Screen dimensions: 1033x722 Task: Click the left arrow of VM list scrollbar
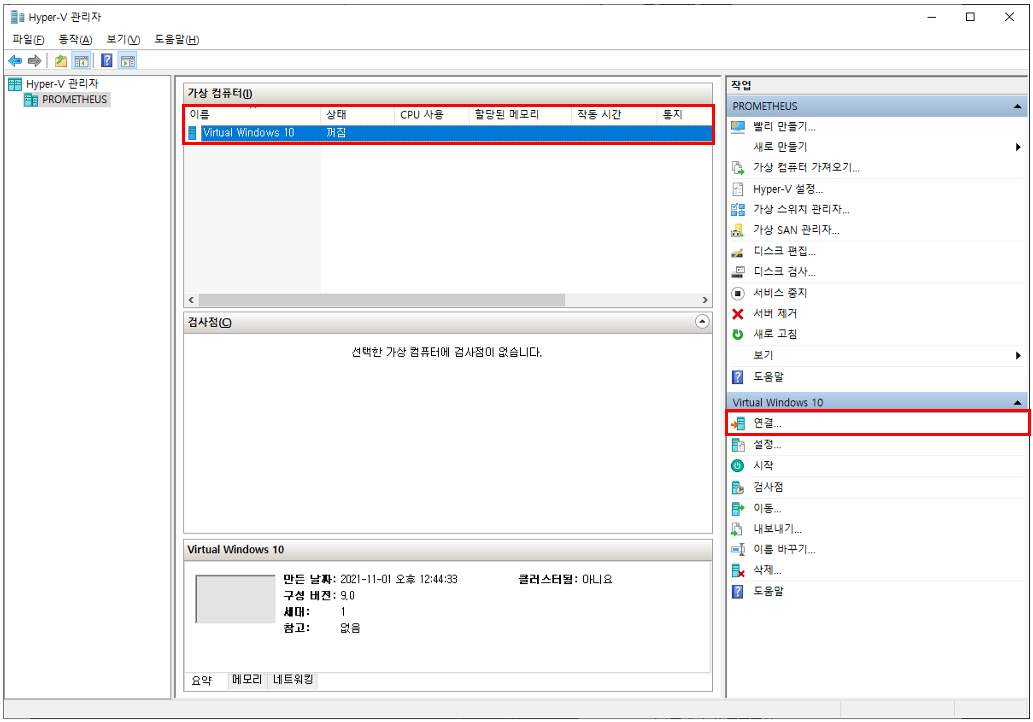point(191,300)
